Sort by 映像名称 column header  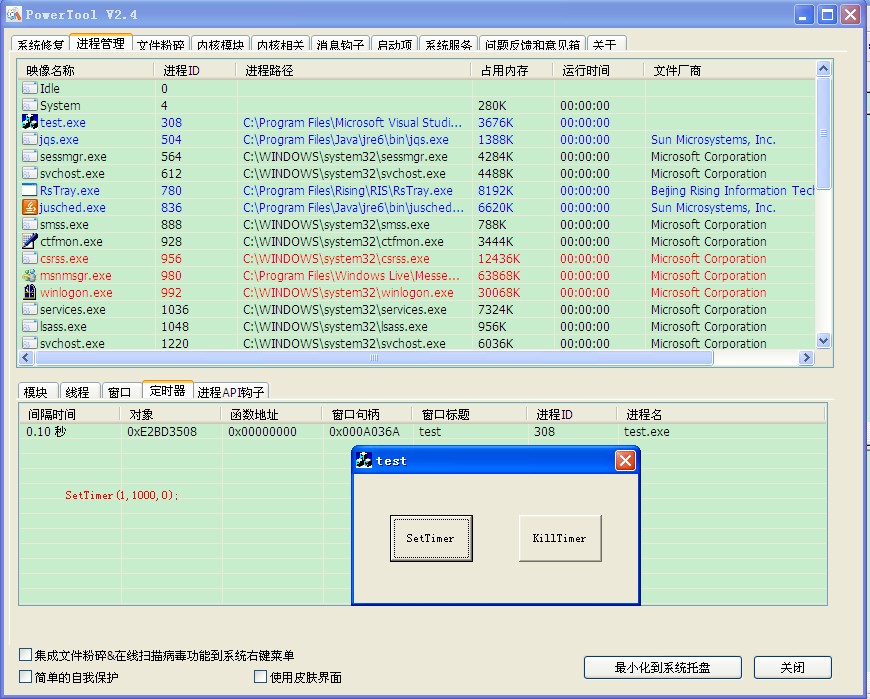click(86, 70)
